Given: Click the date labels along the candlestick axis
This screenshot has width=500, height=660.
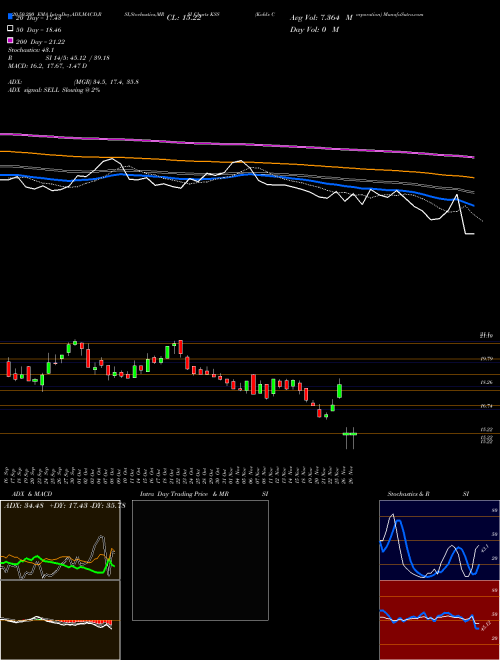Looking at the screenshot, I should (180, 475).
